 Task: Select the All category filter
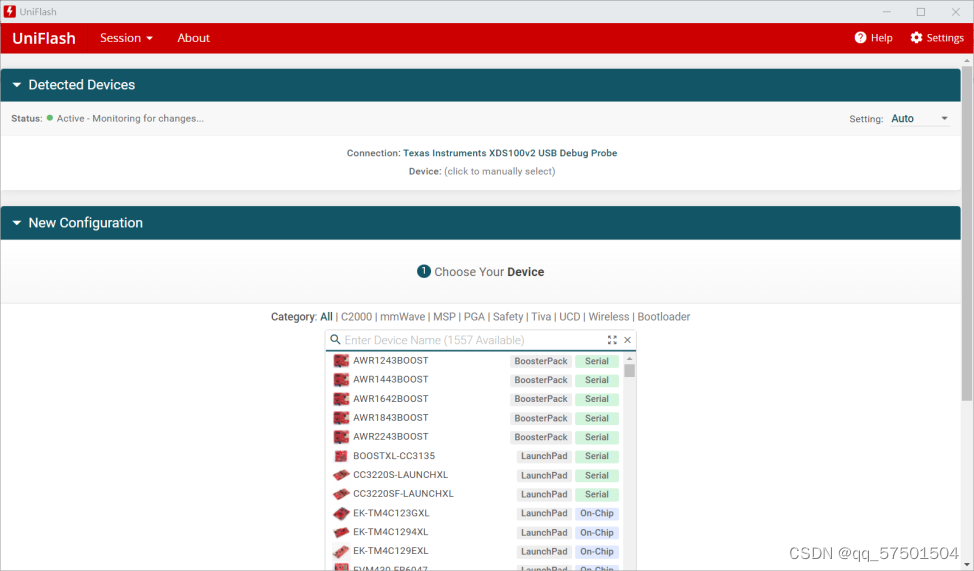point(326,317)
